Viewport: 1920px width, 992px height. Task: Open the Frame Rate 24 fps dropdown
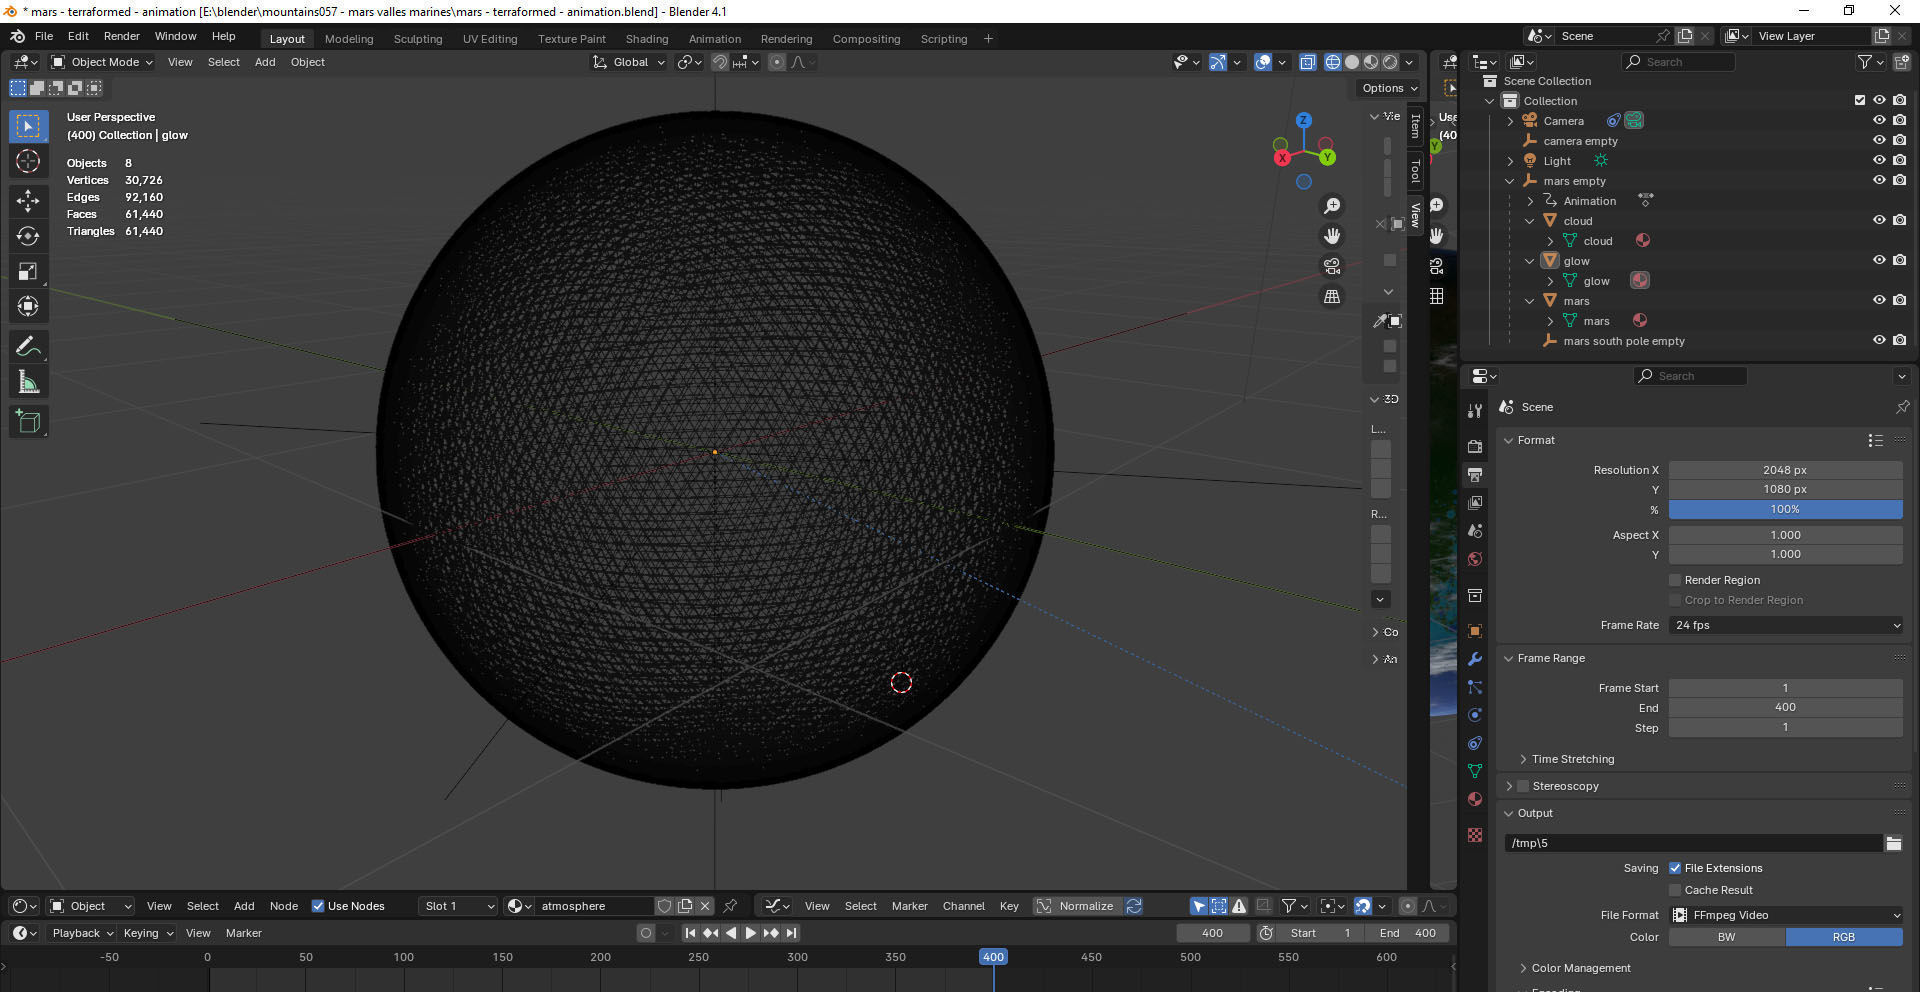(x=1786, y=625)
